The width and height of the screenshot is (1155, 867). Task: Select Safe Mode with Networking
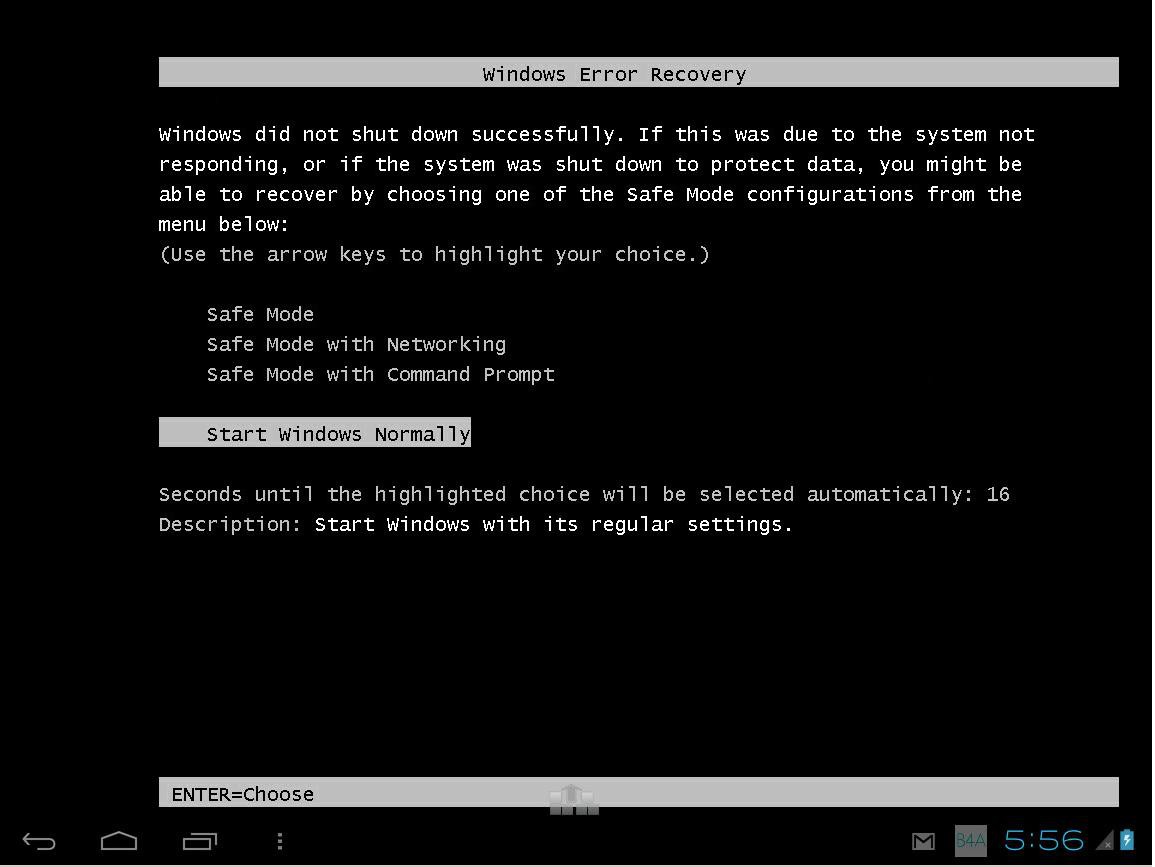pyautogui.click(x=356, y=345)
